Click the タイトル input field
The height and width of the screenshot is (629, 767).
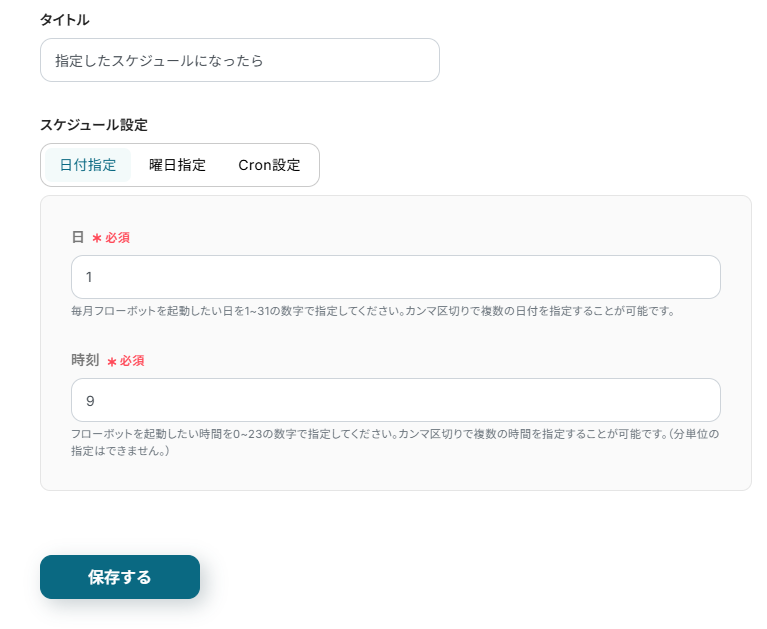click(x=240, y=60)
